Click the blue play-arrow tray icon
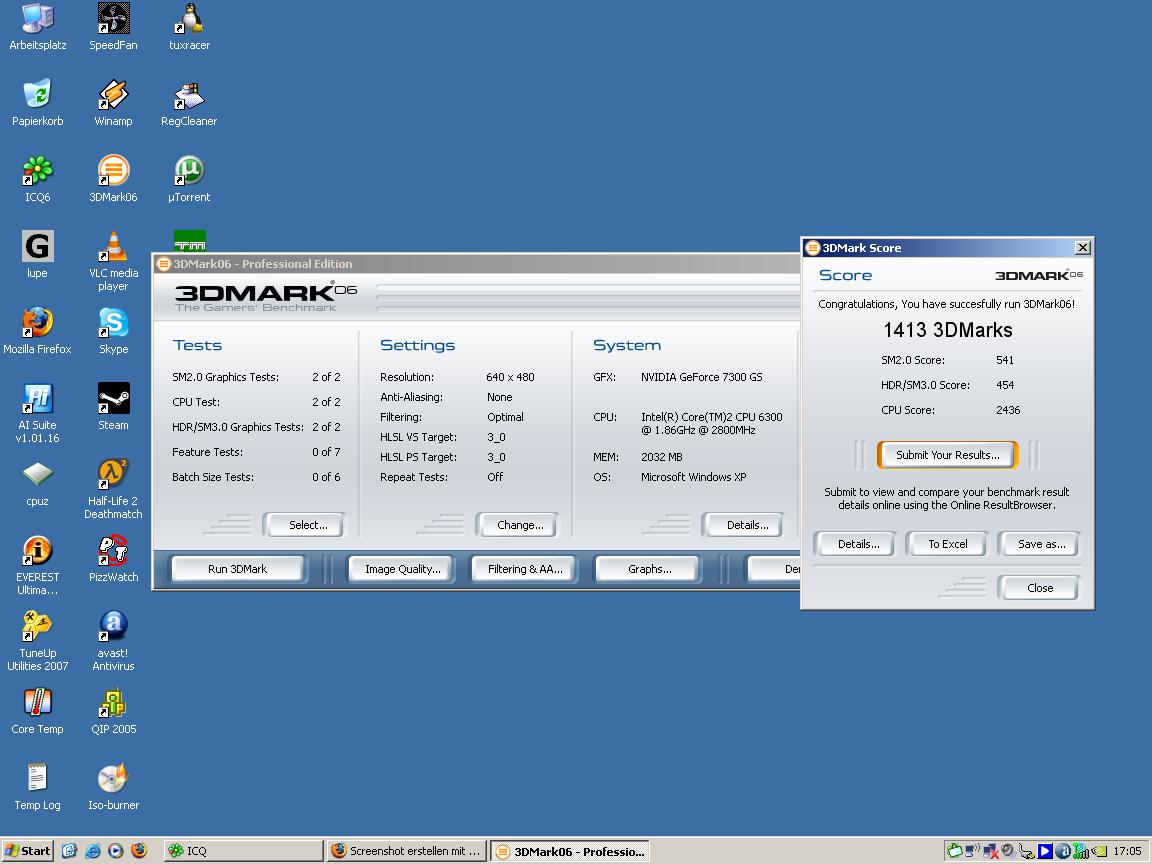 click(1045, 851)
